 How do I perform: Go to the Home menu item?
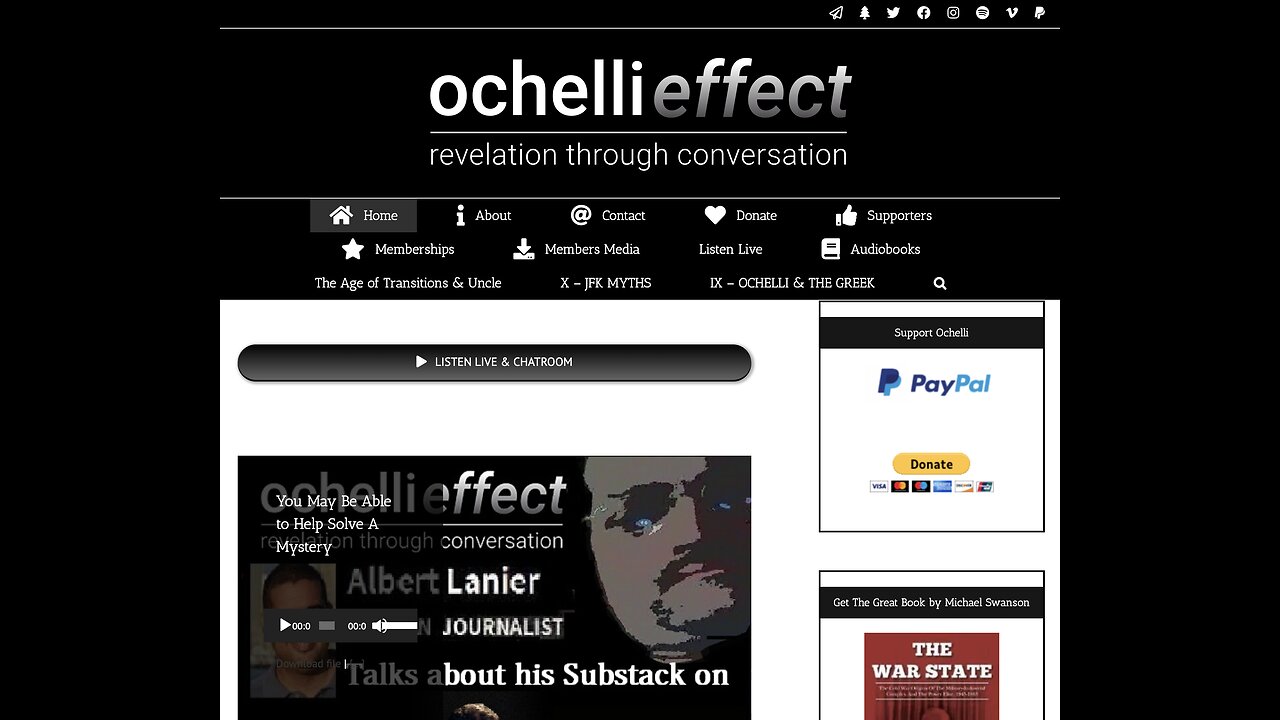point(363,215)
